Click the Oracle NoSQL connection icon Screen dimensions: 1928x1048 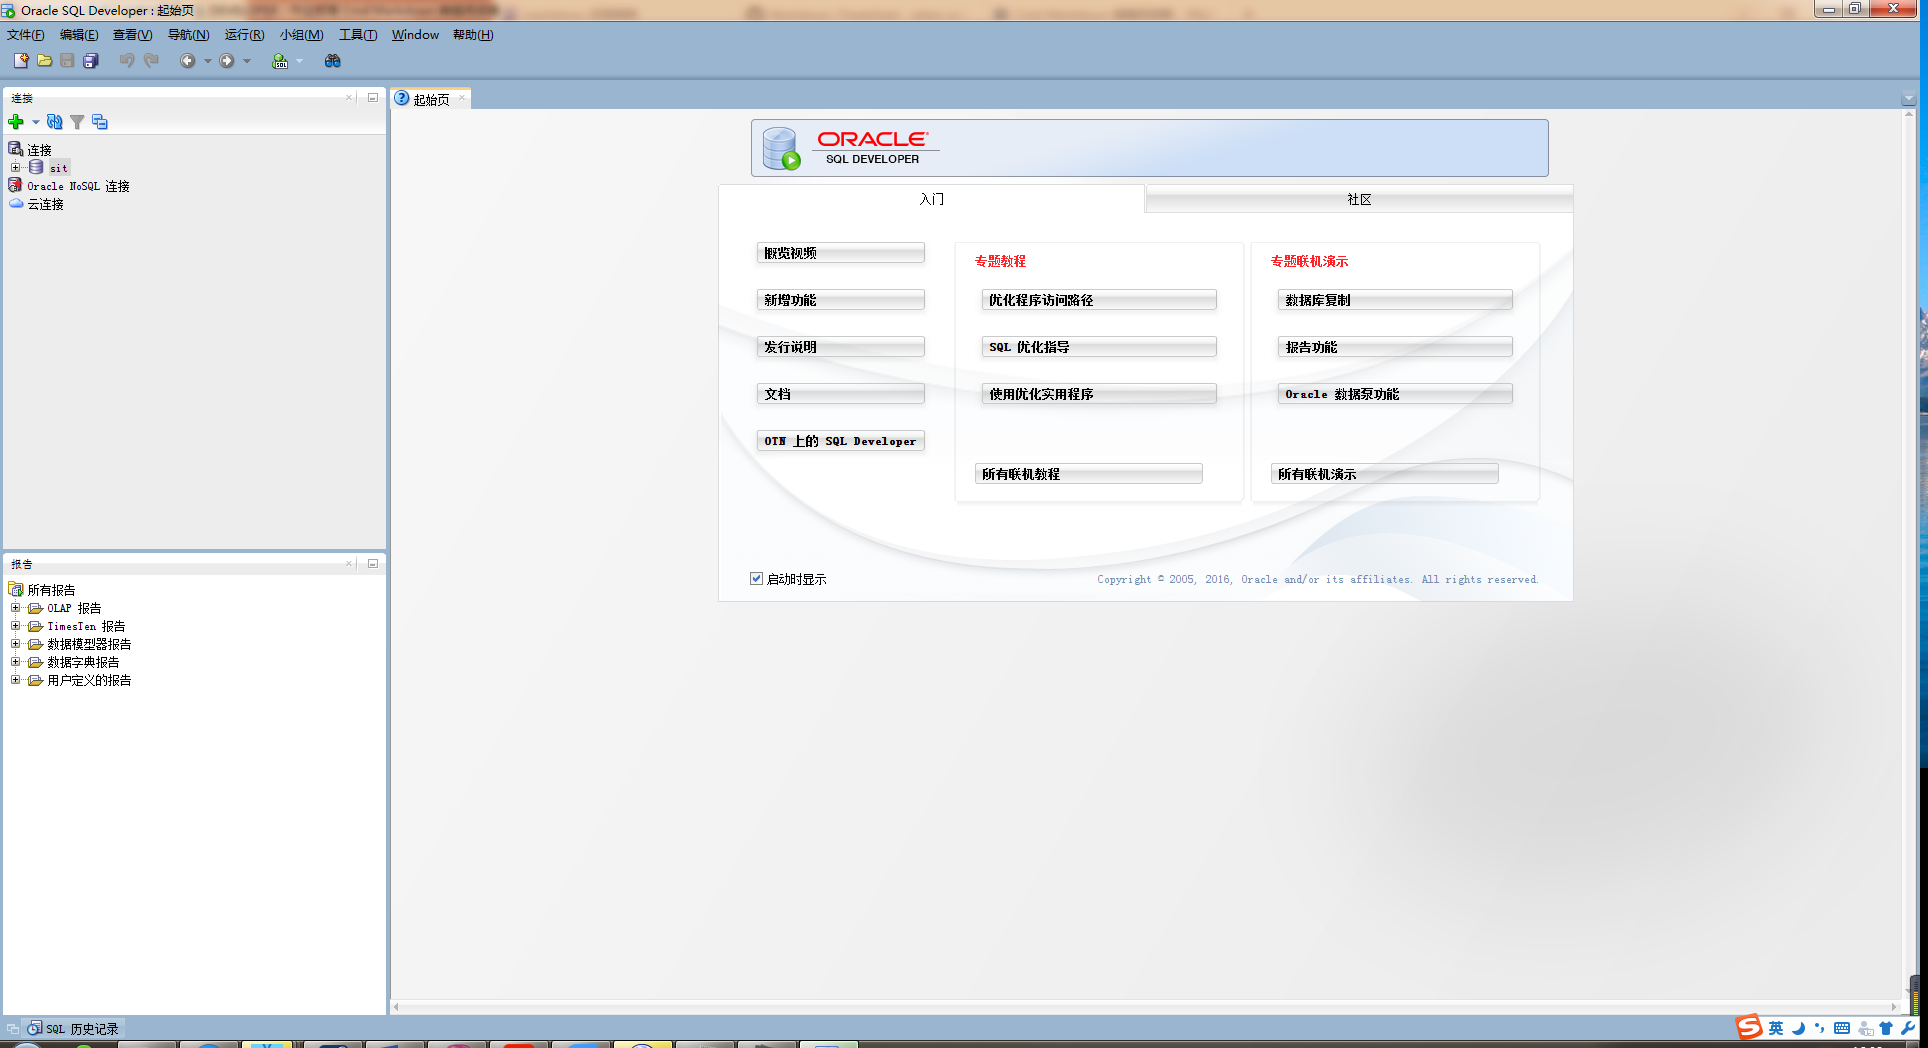(15, 185)
